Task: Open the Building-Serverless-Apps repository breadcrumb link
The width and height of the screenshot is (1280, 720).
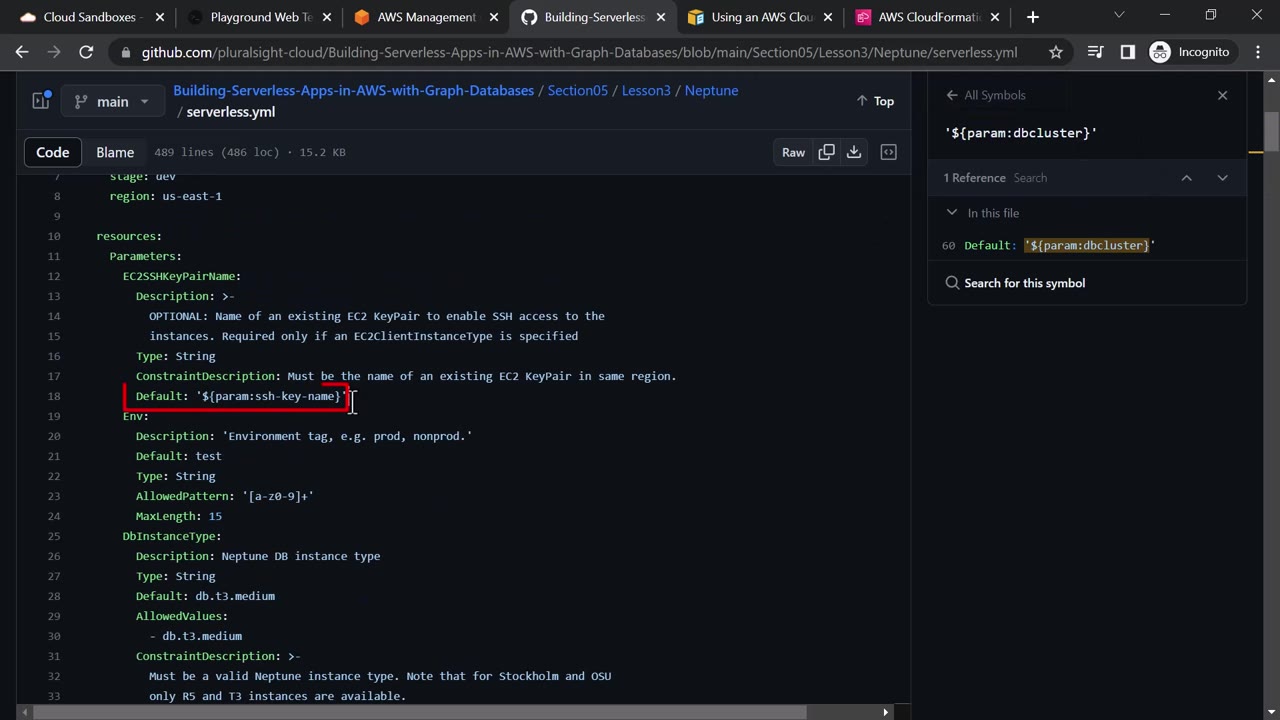Action: (x=353, y=90)
